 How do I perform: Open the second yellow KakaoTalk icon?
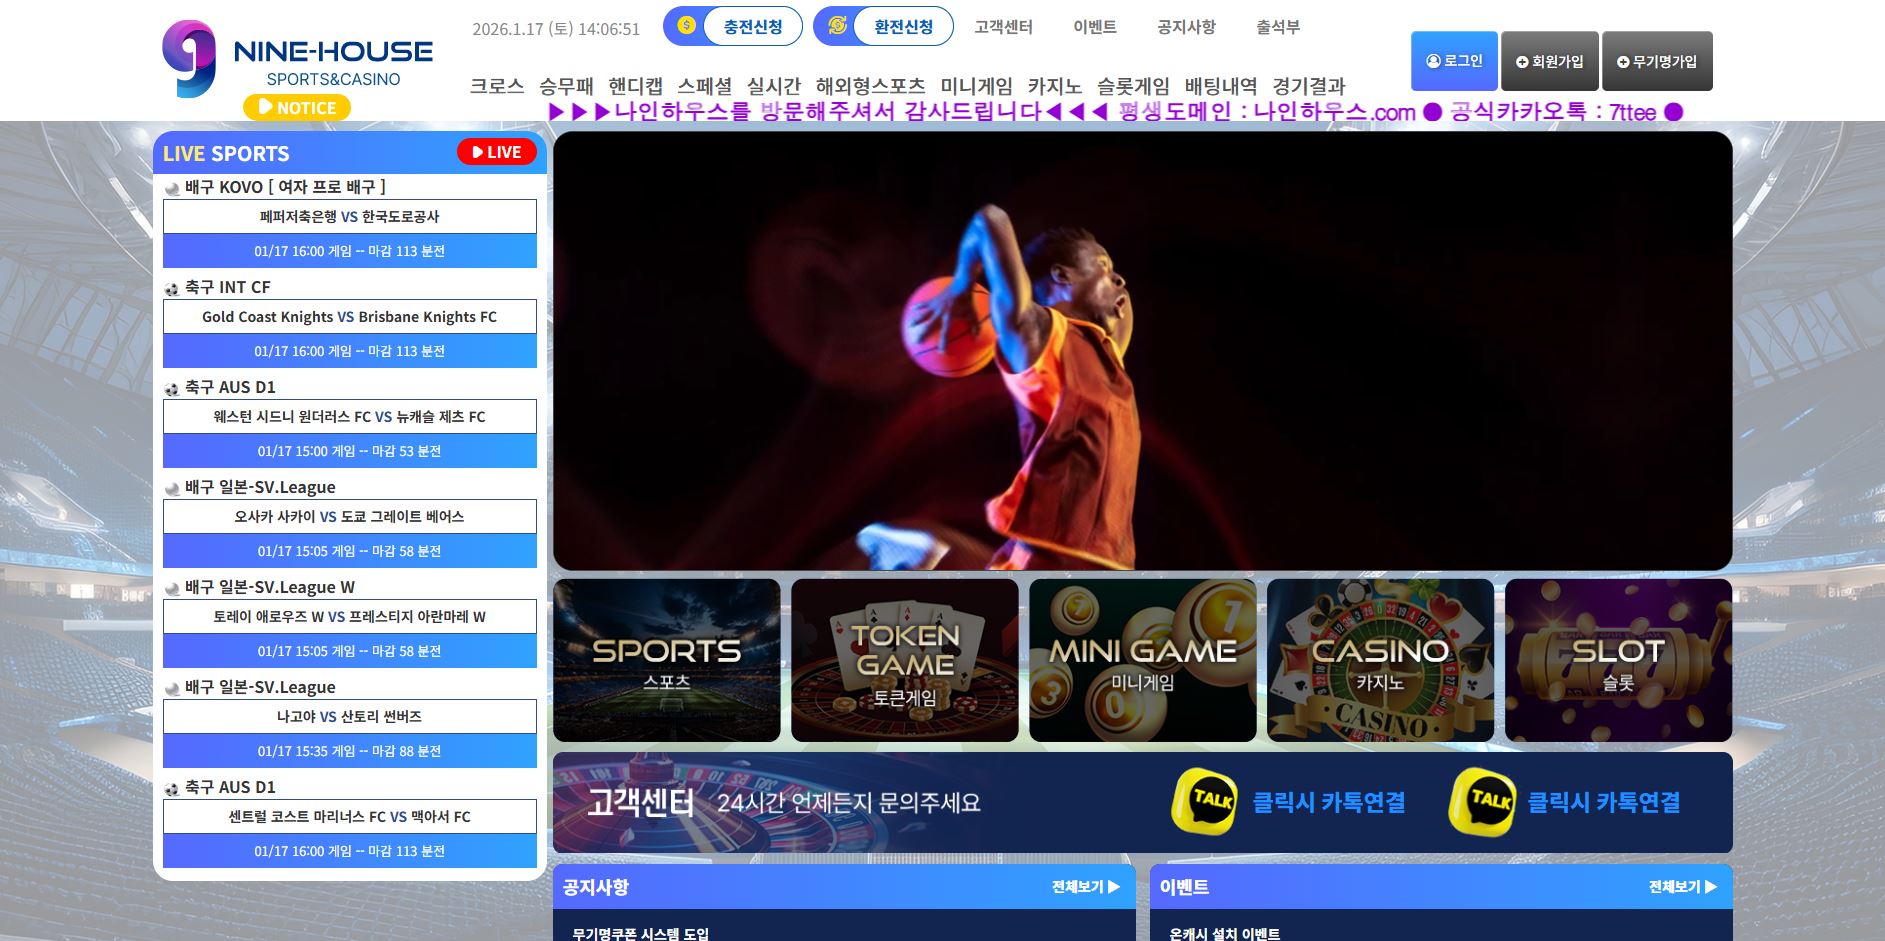tap(1481, 801)
